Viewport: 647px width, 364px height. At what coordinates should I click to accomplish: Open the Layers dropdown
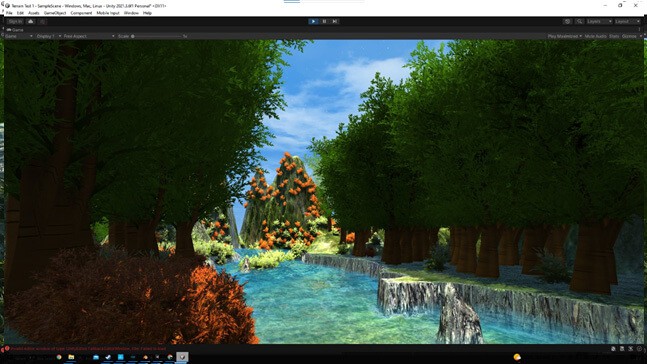pyautogui.click(x=599, y=21)
